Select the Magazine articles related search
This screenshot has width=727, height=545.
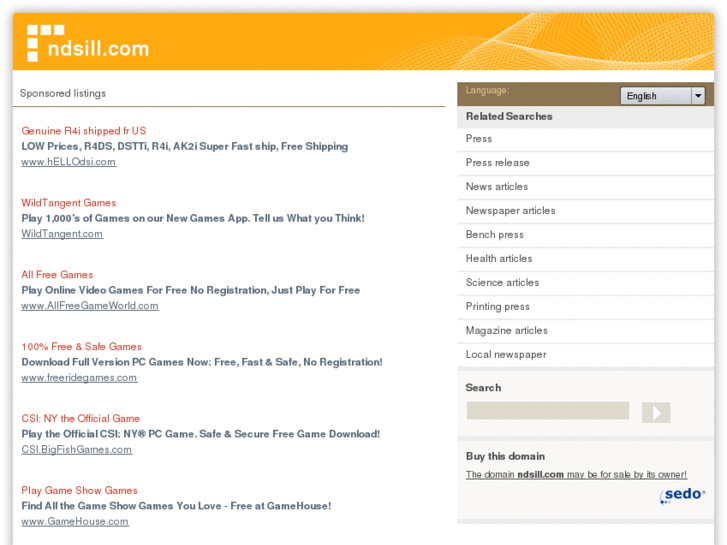tap(585, 331)
